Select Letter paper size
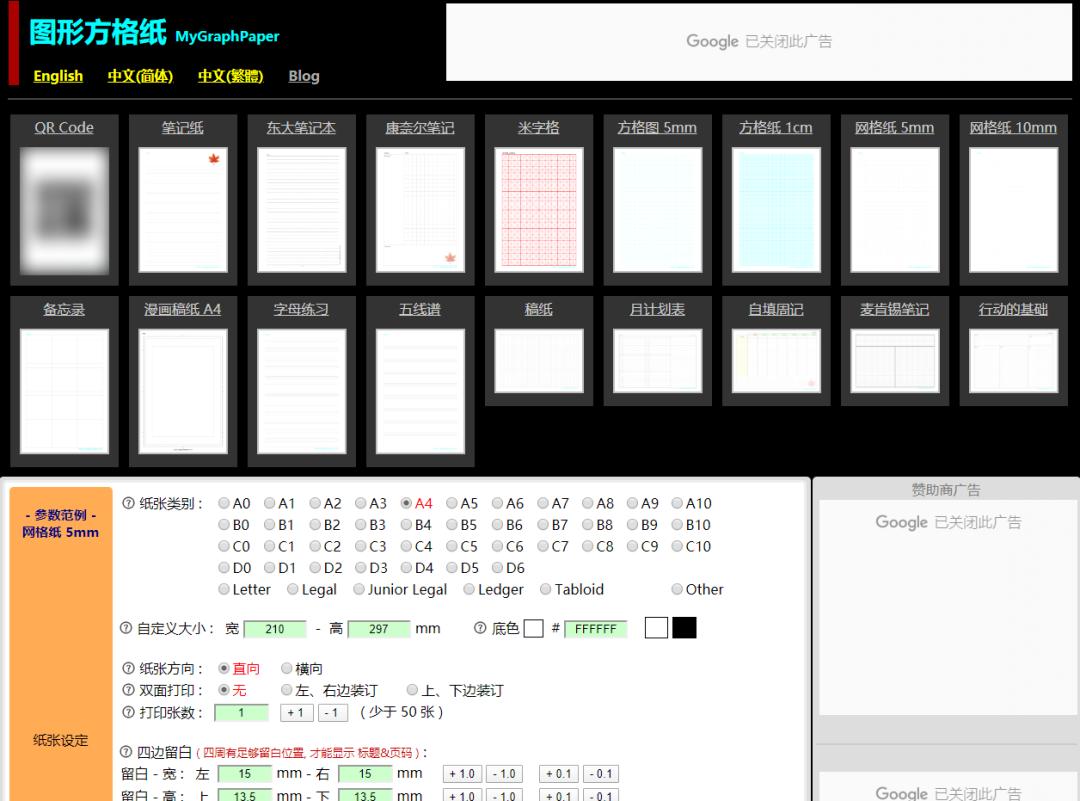This screenshot has width=1080, height=801. pyautogui.click(x=223, y=589)
